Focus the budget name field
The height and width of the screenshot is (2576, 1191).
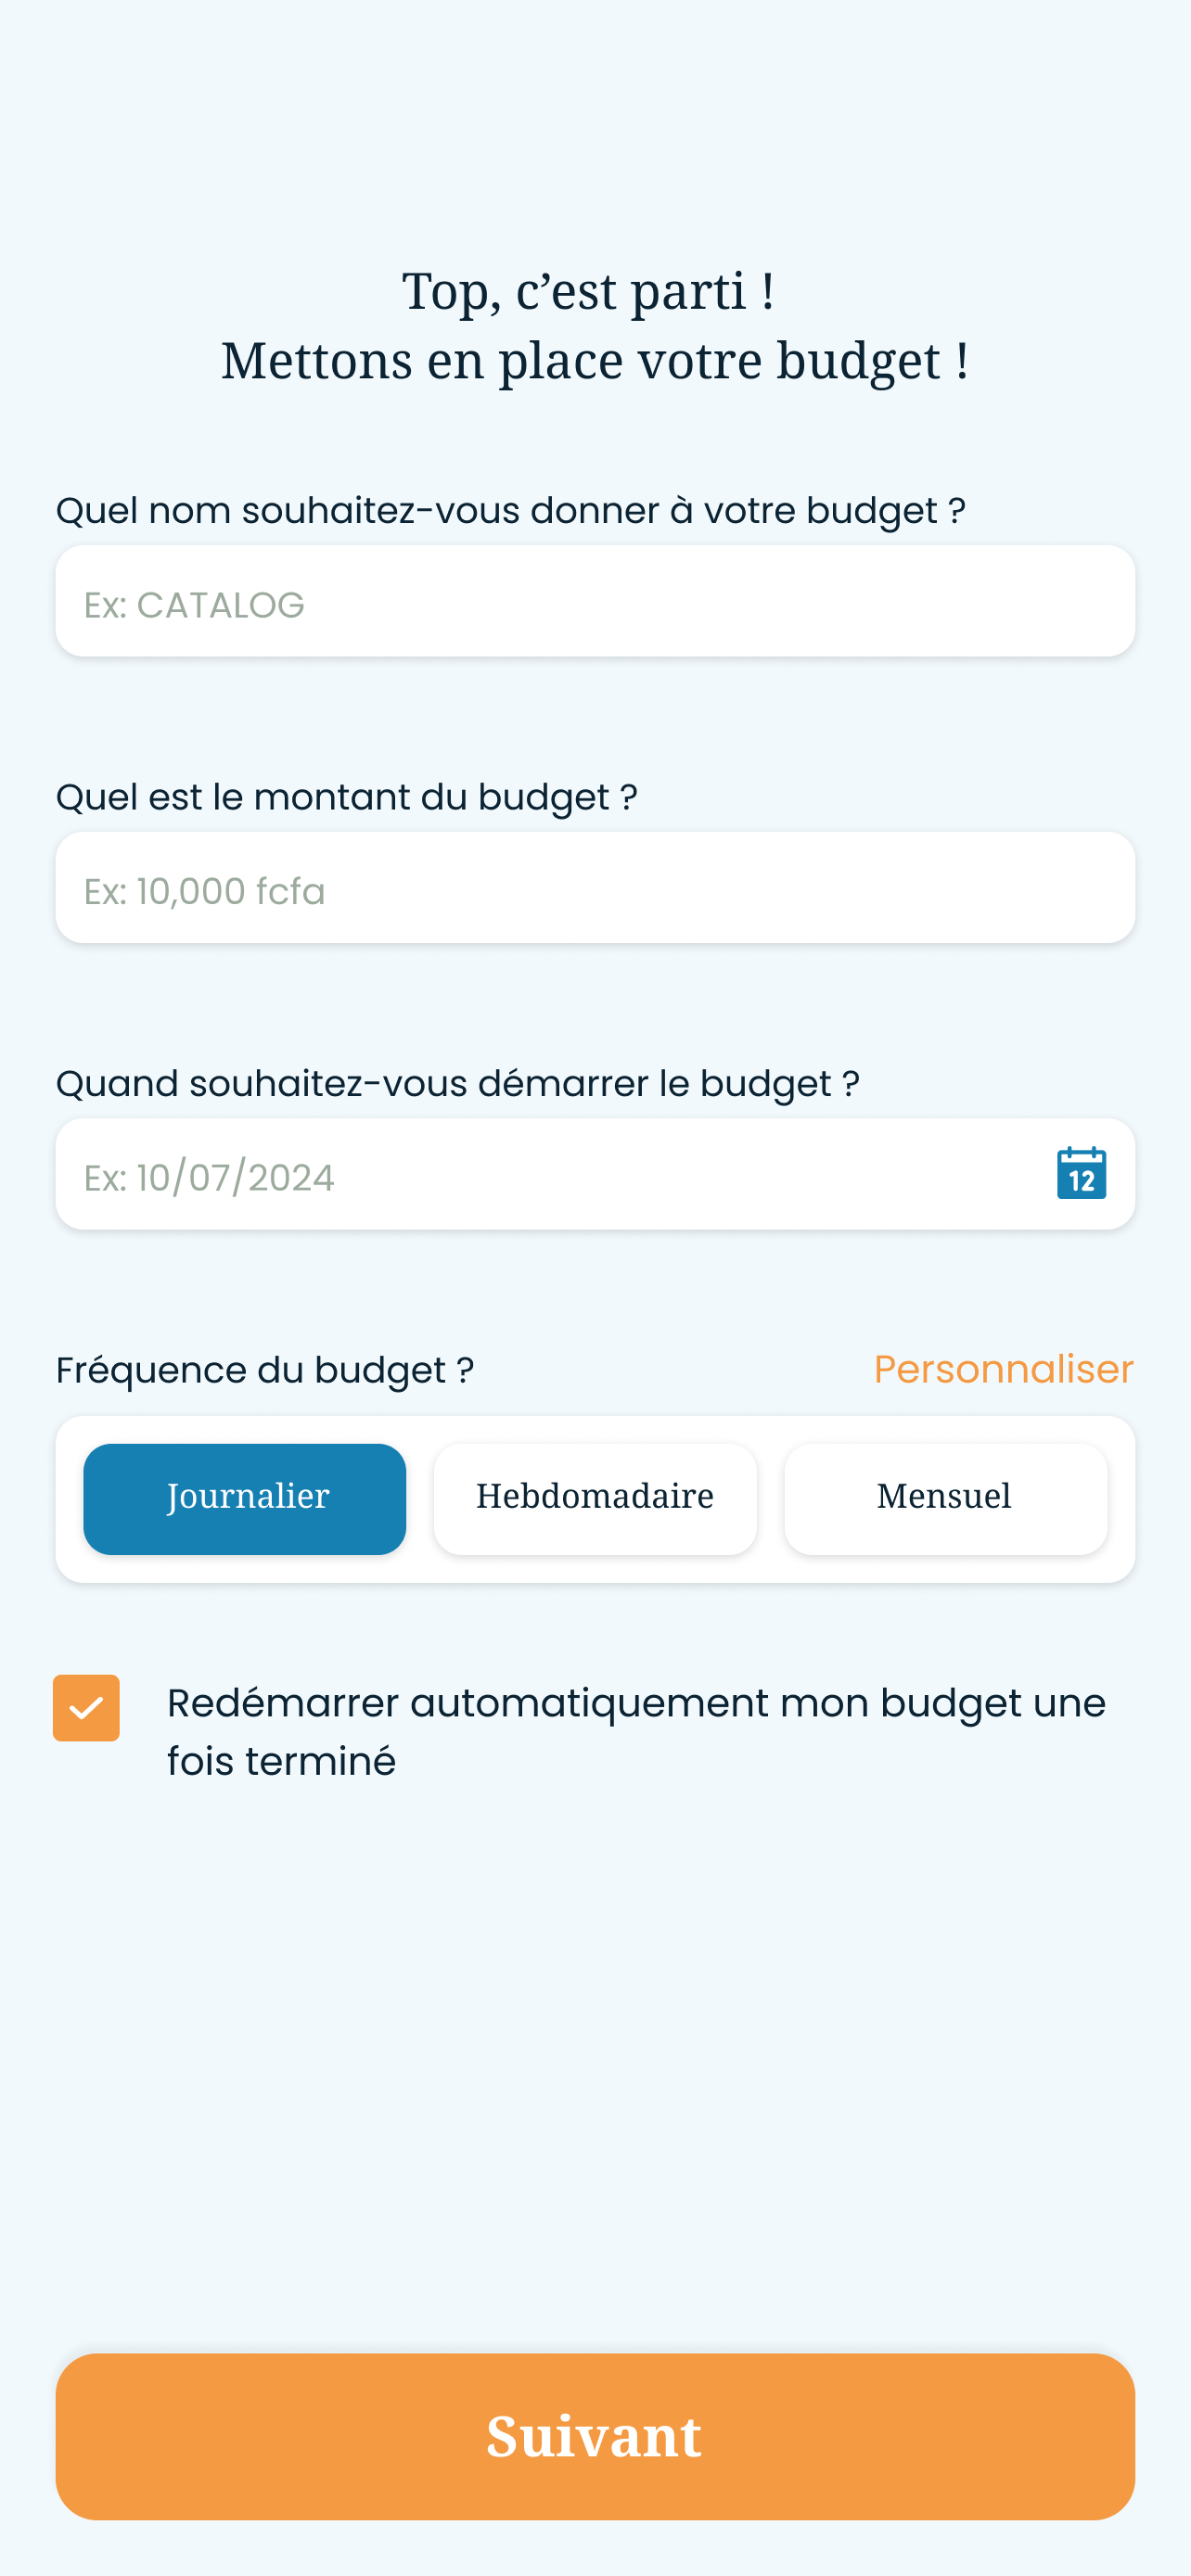click(595, 601)
